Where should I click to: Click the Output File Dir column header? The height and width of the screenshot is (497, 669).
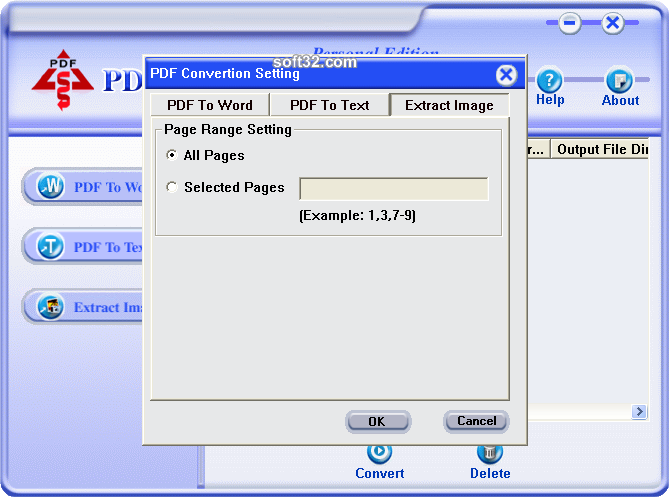(x=599, y=149)
